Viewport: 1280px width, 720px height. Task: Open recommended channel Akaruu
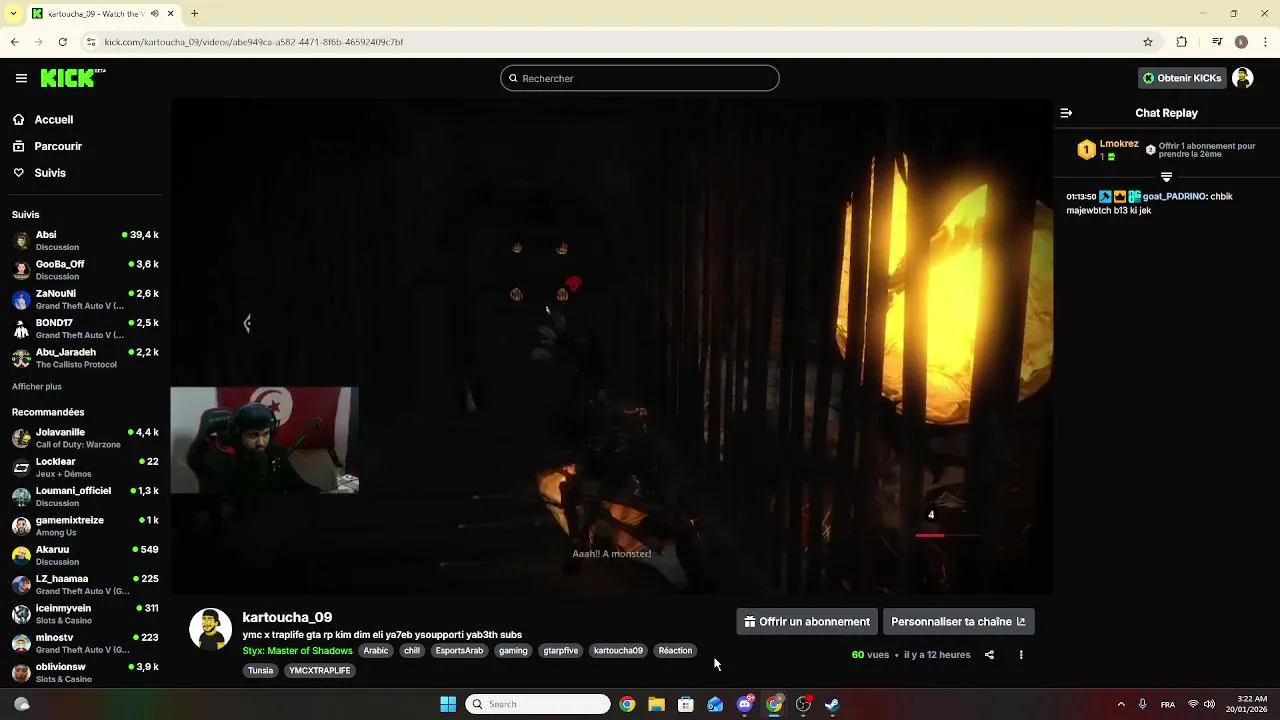[84, 555]
